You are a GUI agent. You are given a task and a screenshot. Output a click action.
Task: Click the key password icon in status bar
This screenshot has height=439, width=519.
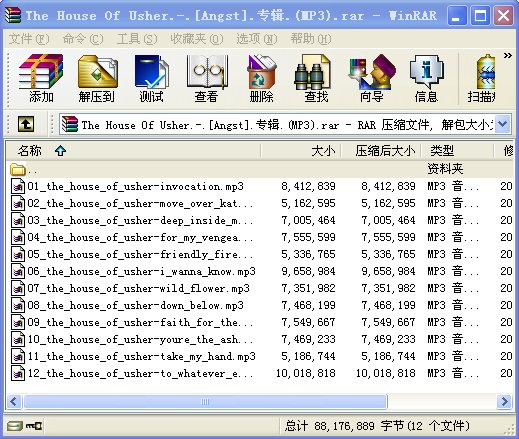coord(34,426)
